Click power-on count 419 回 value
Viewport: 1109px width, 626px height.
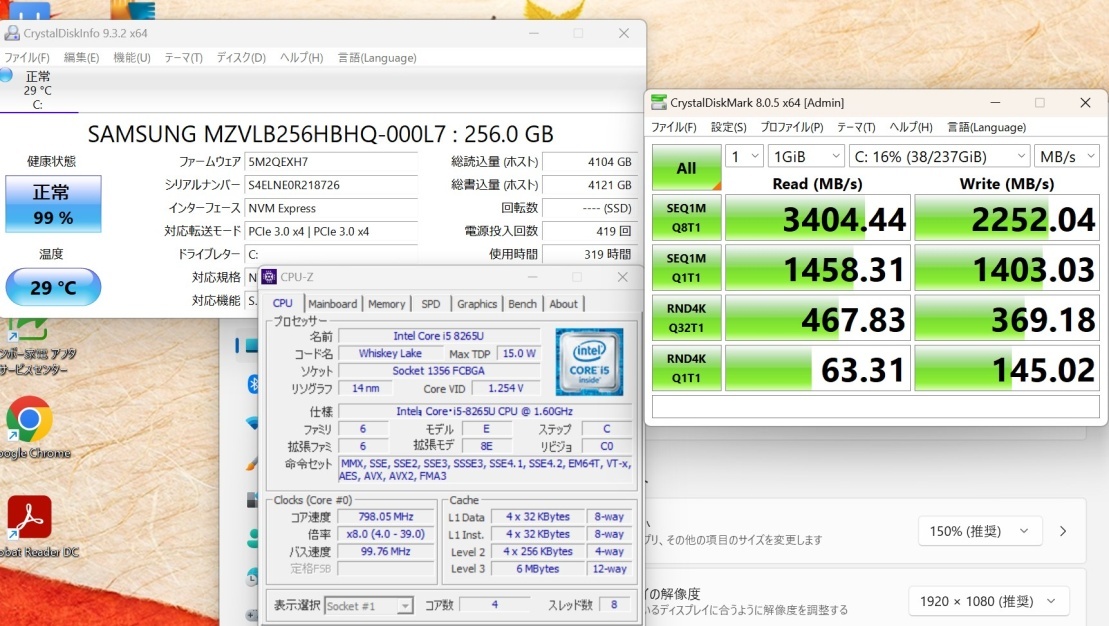[588, 231]
